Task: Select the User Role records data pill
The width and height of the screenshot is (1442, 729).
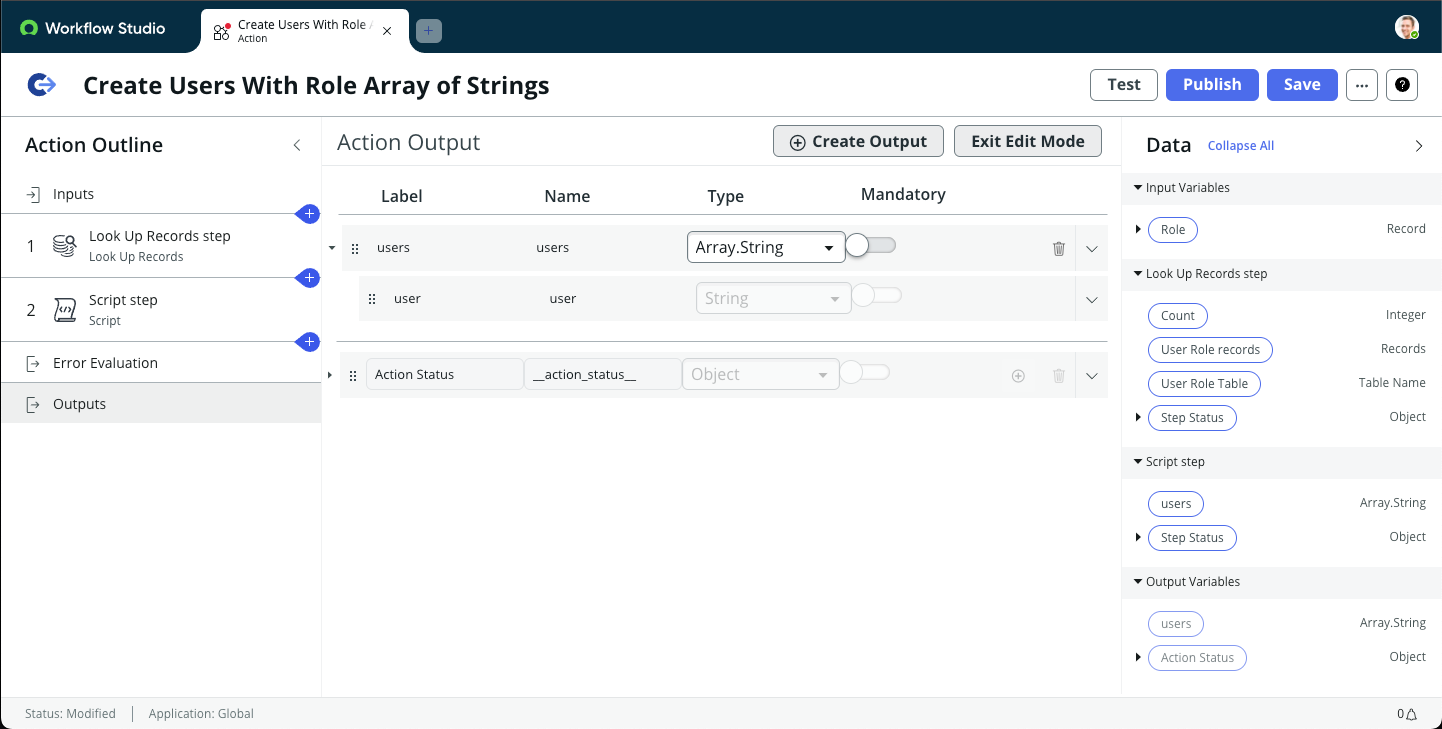Action: tap(1210, 350)
